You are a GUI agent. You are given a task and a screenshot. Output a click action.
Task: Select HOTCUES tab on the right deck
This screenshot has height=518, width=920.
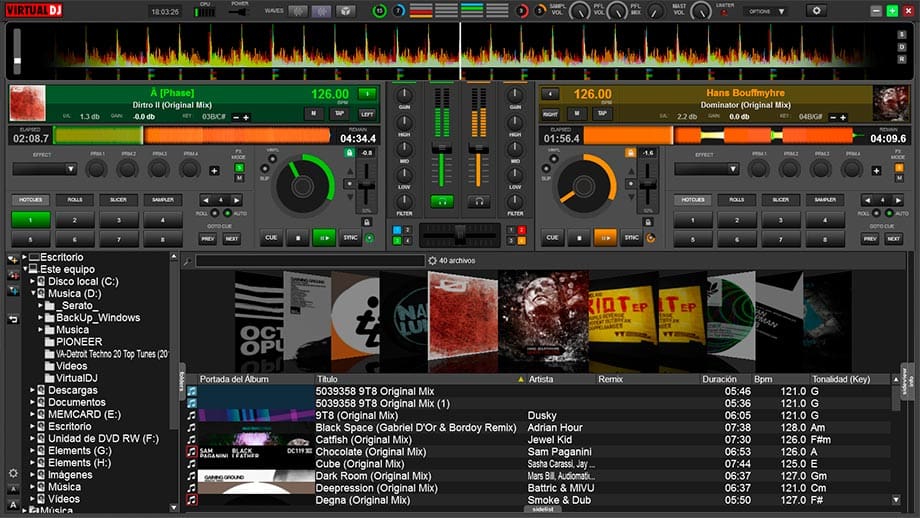click(x=693, y=200)
